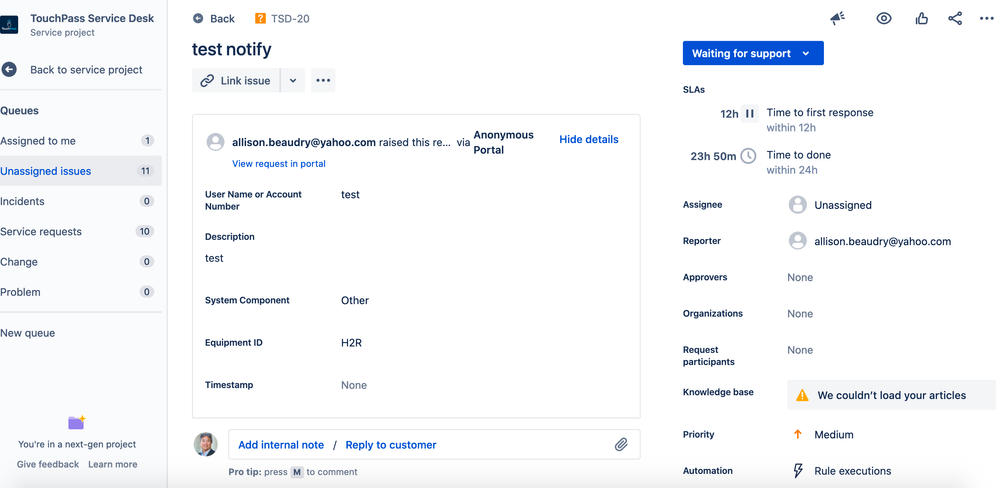999x488 pixels.
Task: Click the reporter avatar icon in the sidebar
Action: pyautogui.click(x=798, y=241)
